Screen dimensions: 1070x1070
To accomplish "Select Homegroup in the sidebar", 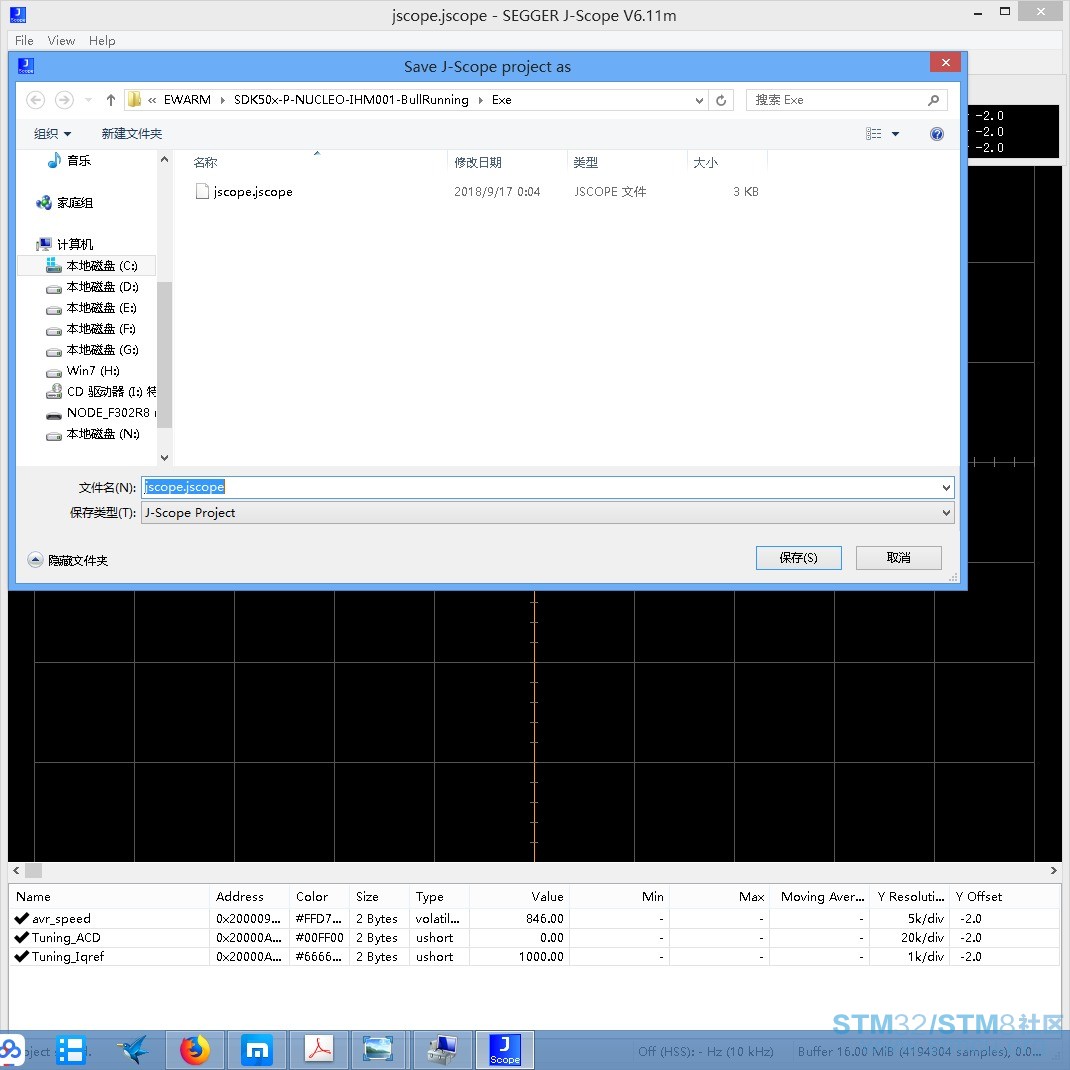I will tap(65, 203).
